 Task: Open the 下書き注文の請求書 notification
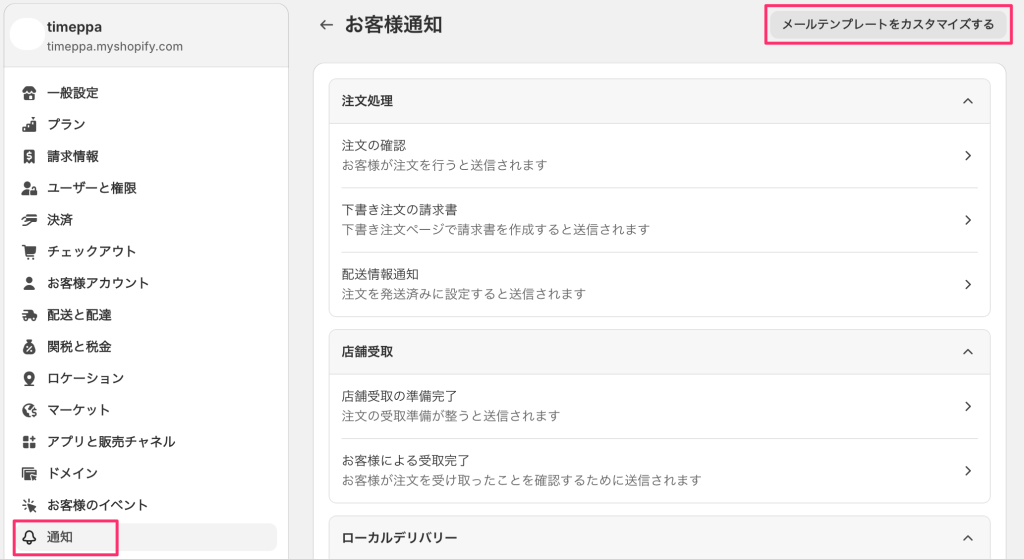tap(660, 220)
